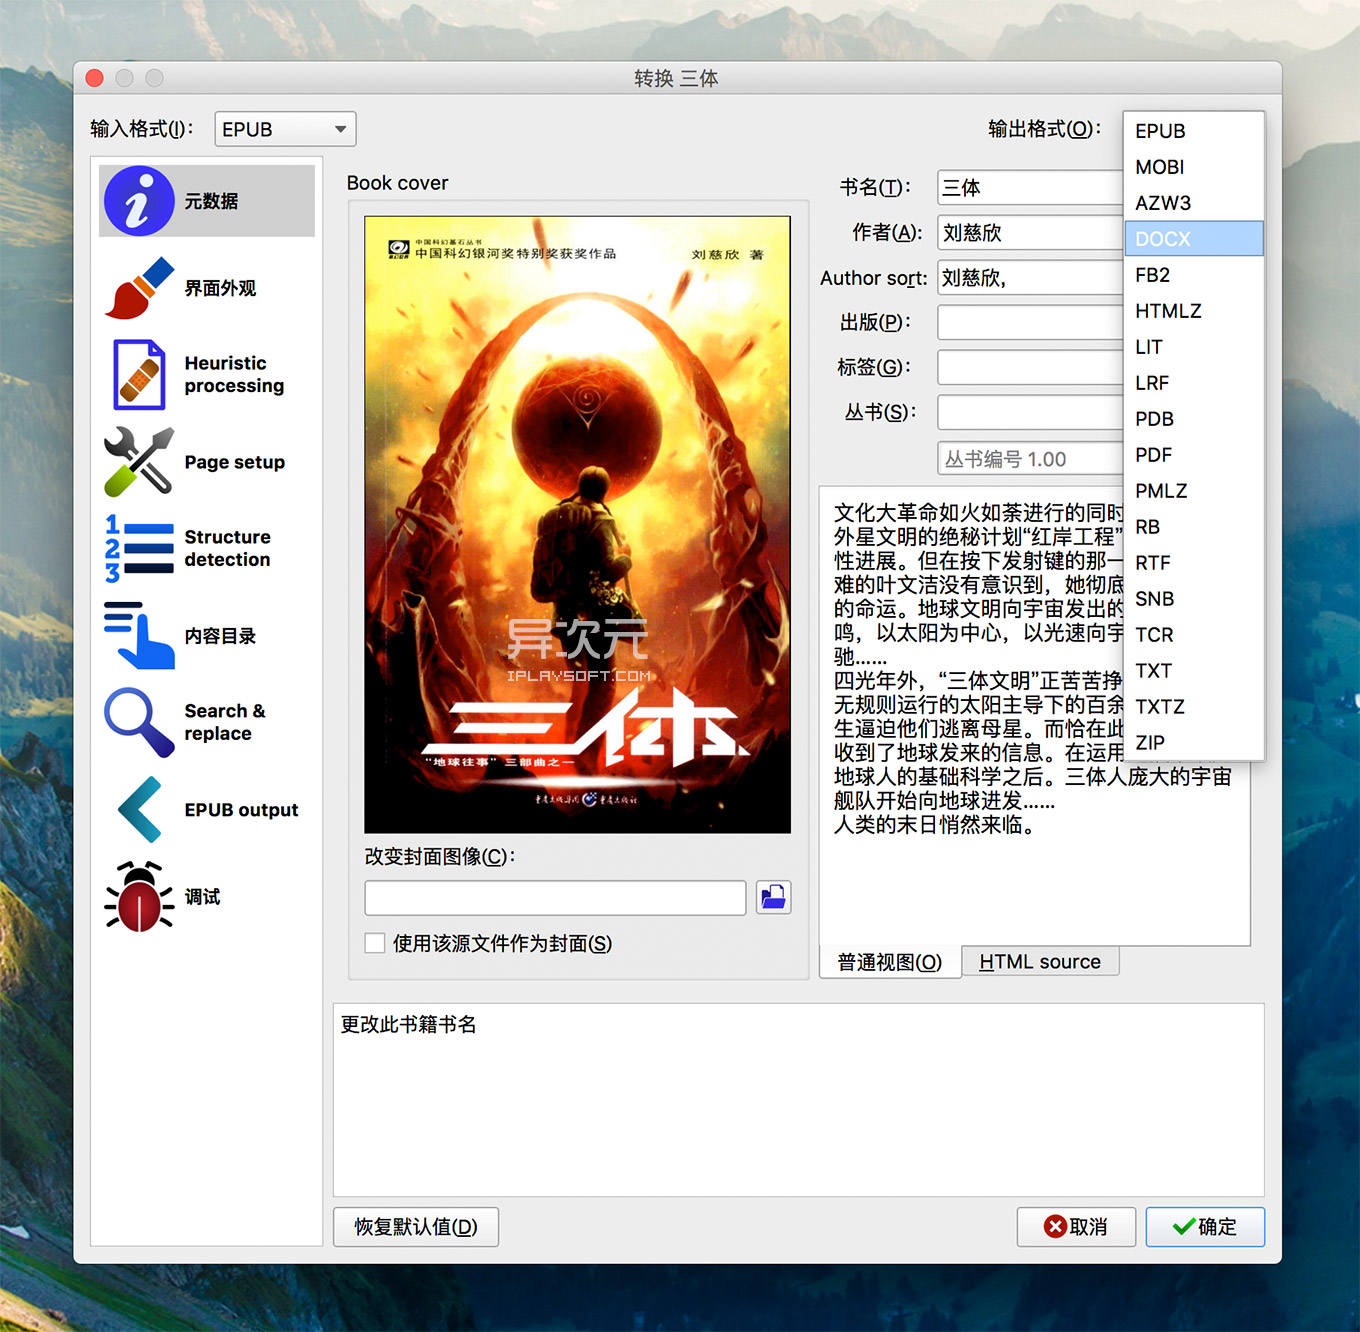The image size is (1360, 1332).
Task: Click the 改变封面图像 path input field
Action: [x=555, y=898]
